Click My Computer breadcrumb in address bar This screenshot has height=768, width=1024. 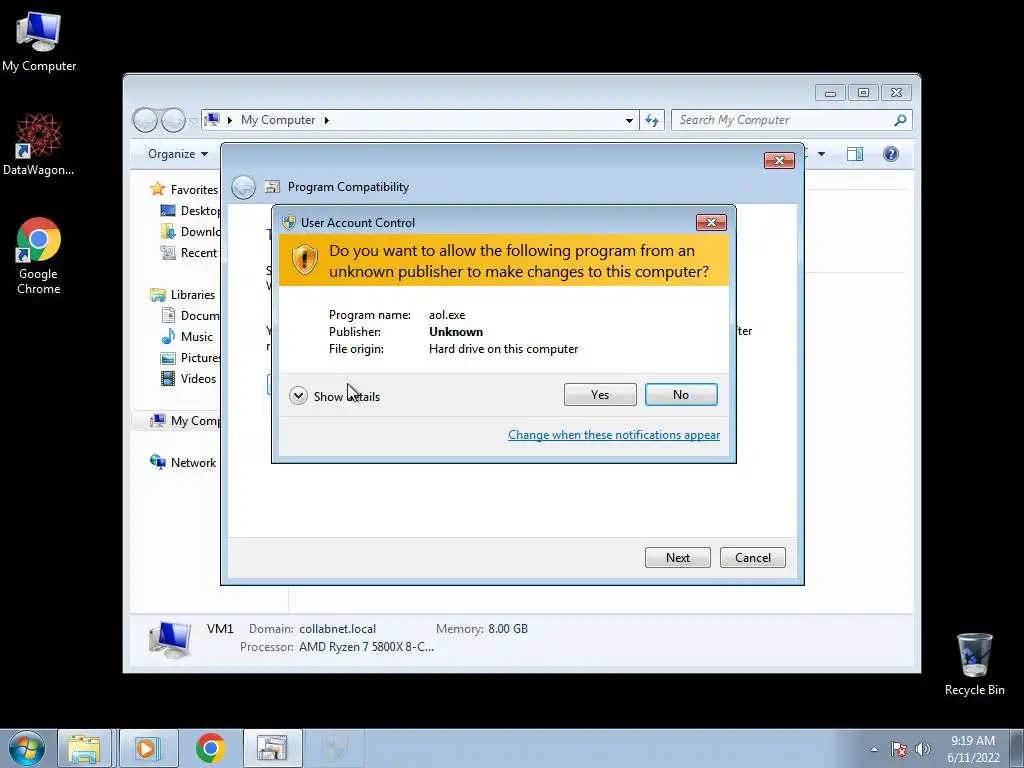278,120
